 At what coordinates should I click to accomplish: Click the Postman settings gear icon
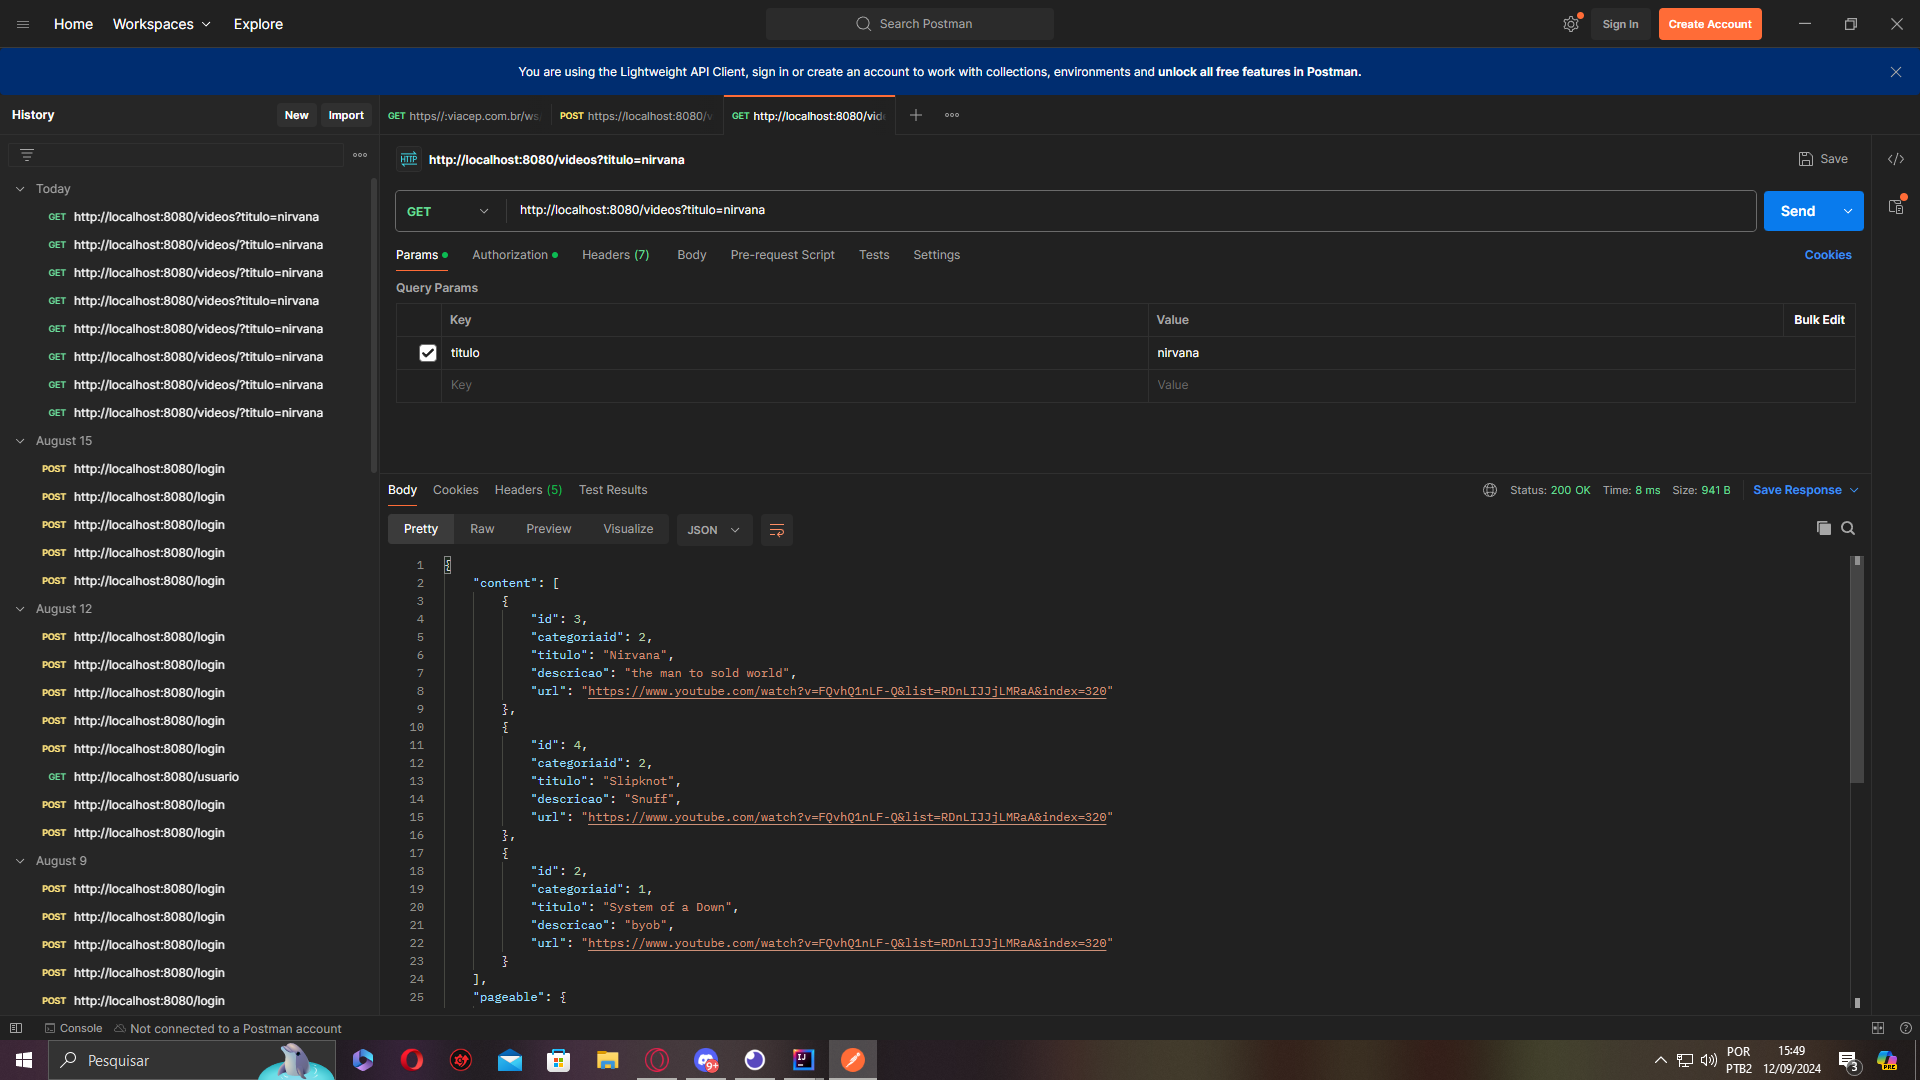[1571, 24]
